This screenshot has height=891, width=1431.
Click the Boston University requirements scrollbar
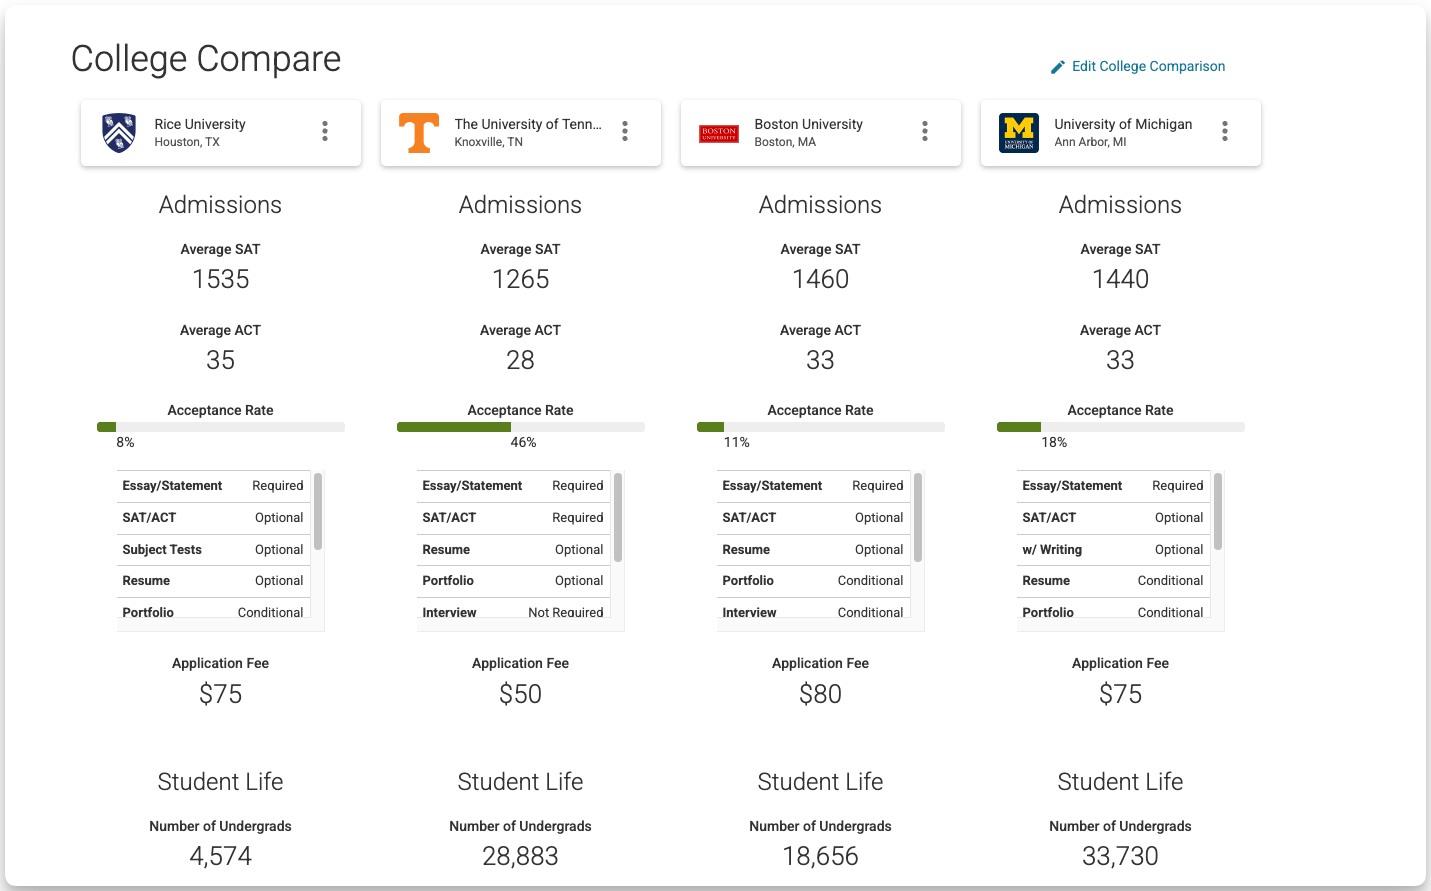tap(918, 517)
